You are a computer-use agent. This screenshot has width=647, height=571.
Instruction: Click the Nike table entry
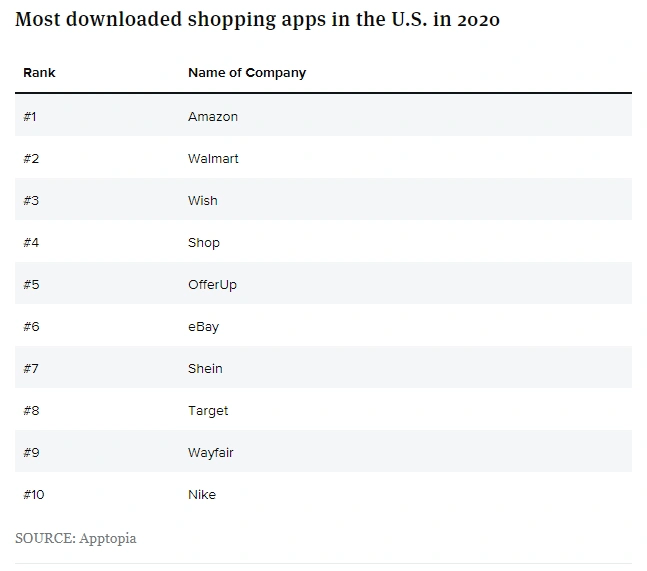click(x=202, y=495)
